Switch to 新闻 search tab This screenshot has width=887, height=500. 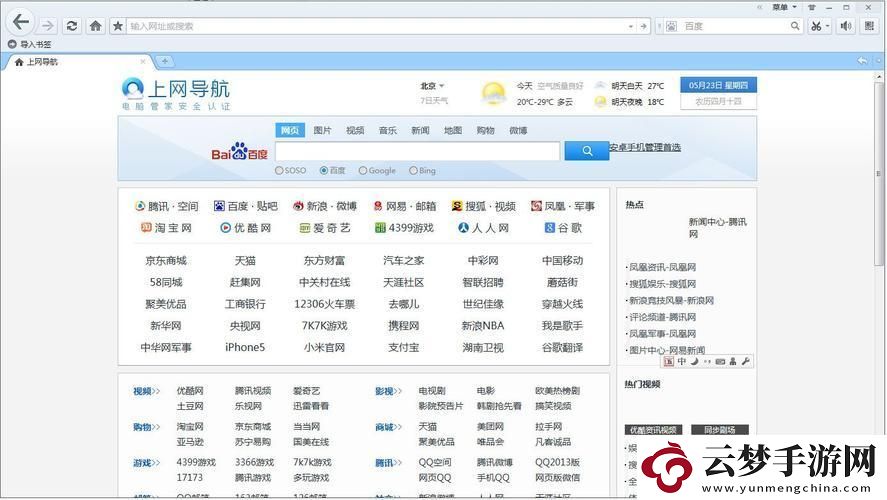click(x=420, y=130)
